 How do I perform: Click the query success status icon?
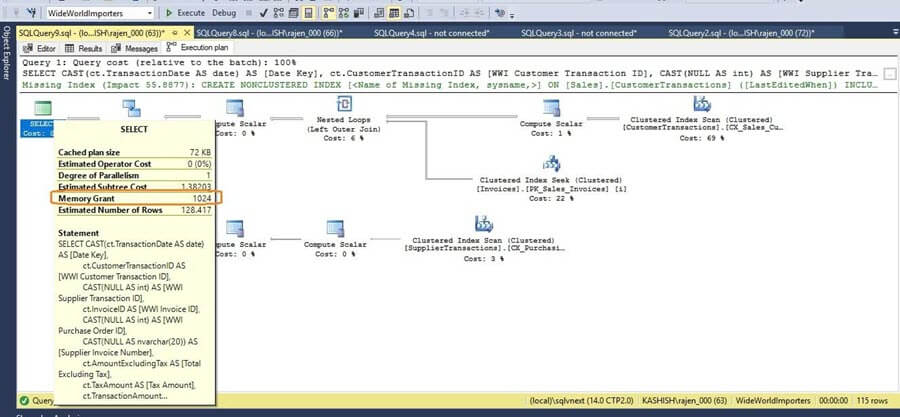25,400
